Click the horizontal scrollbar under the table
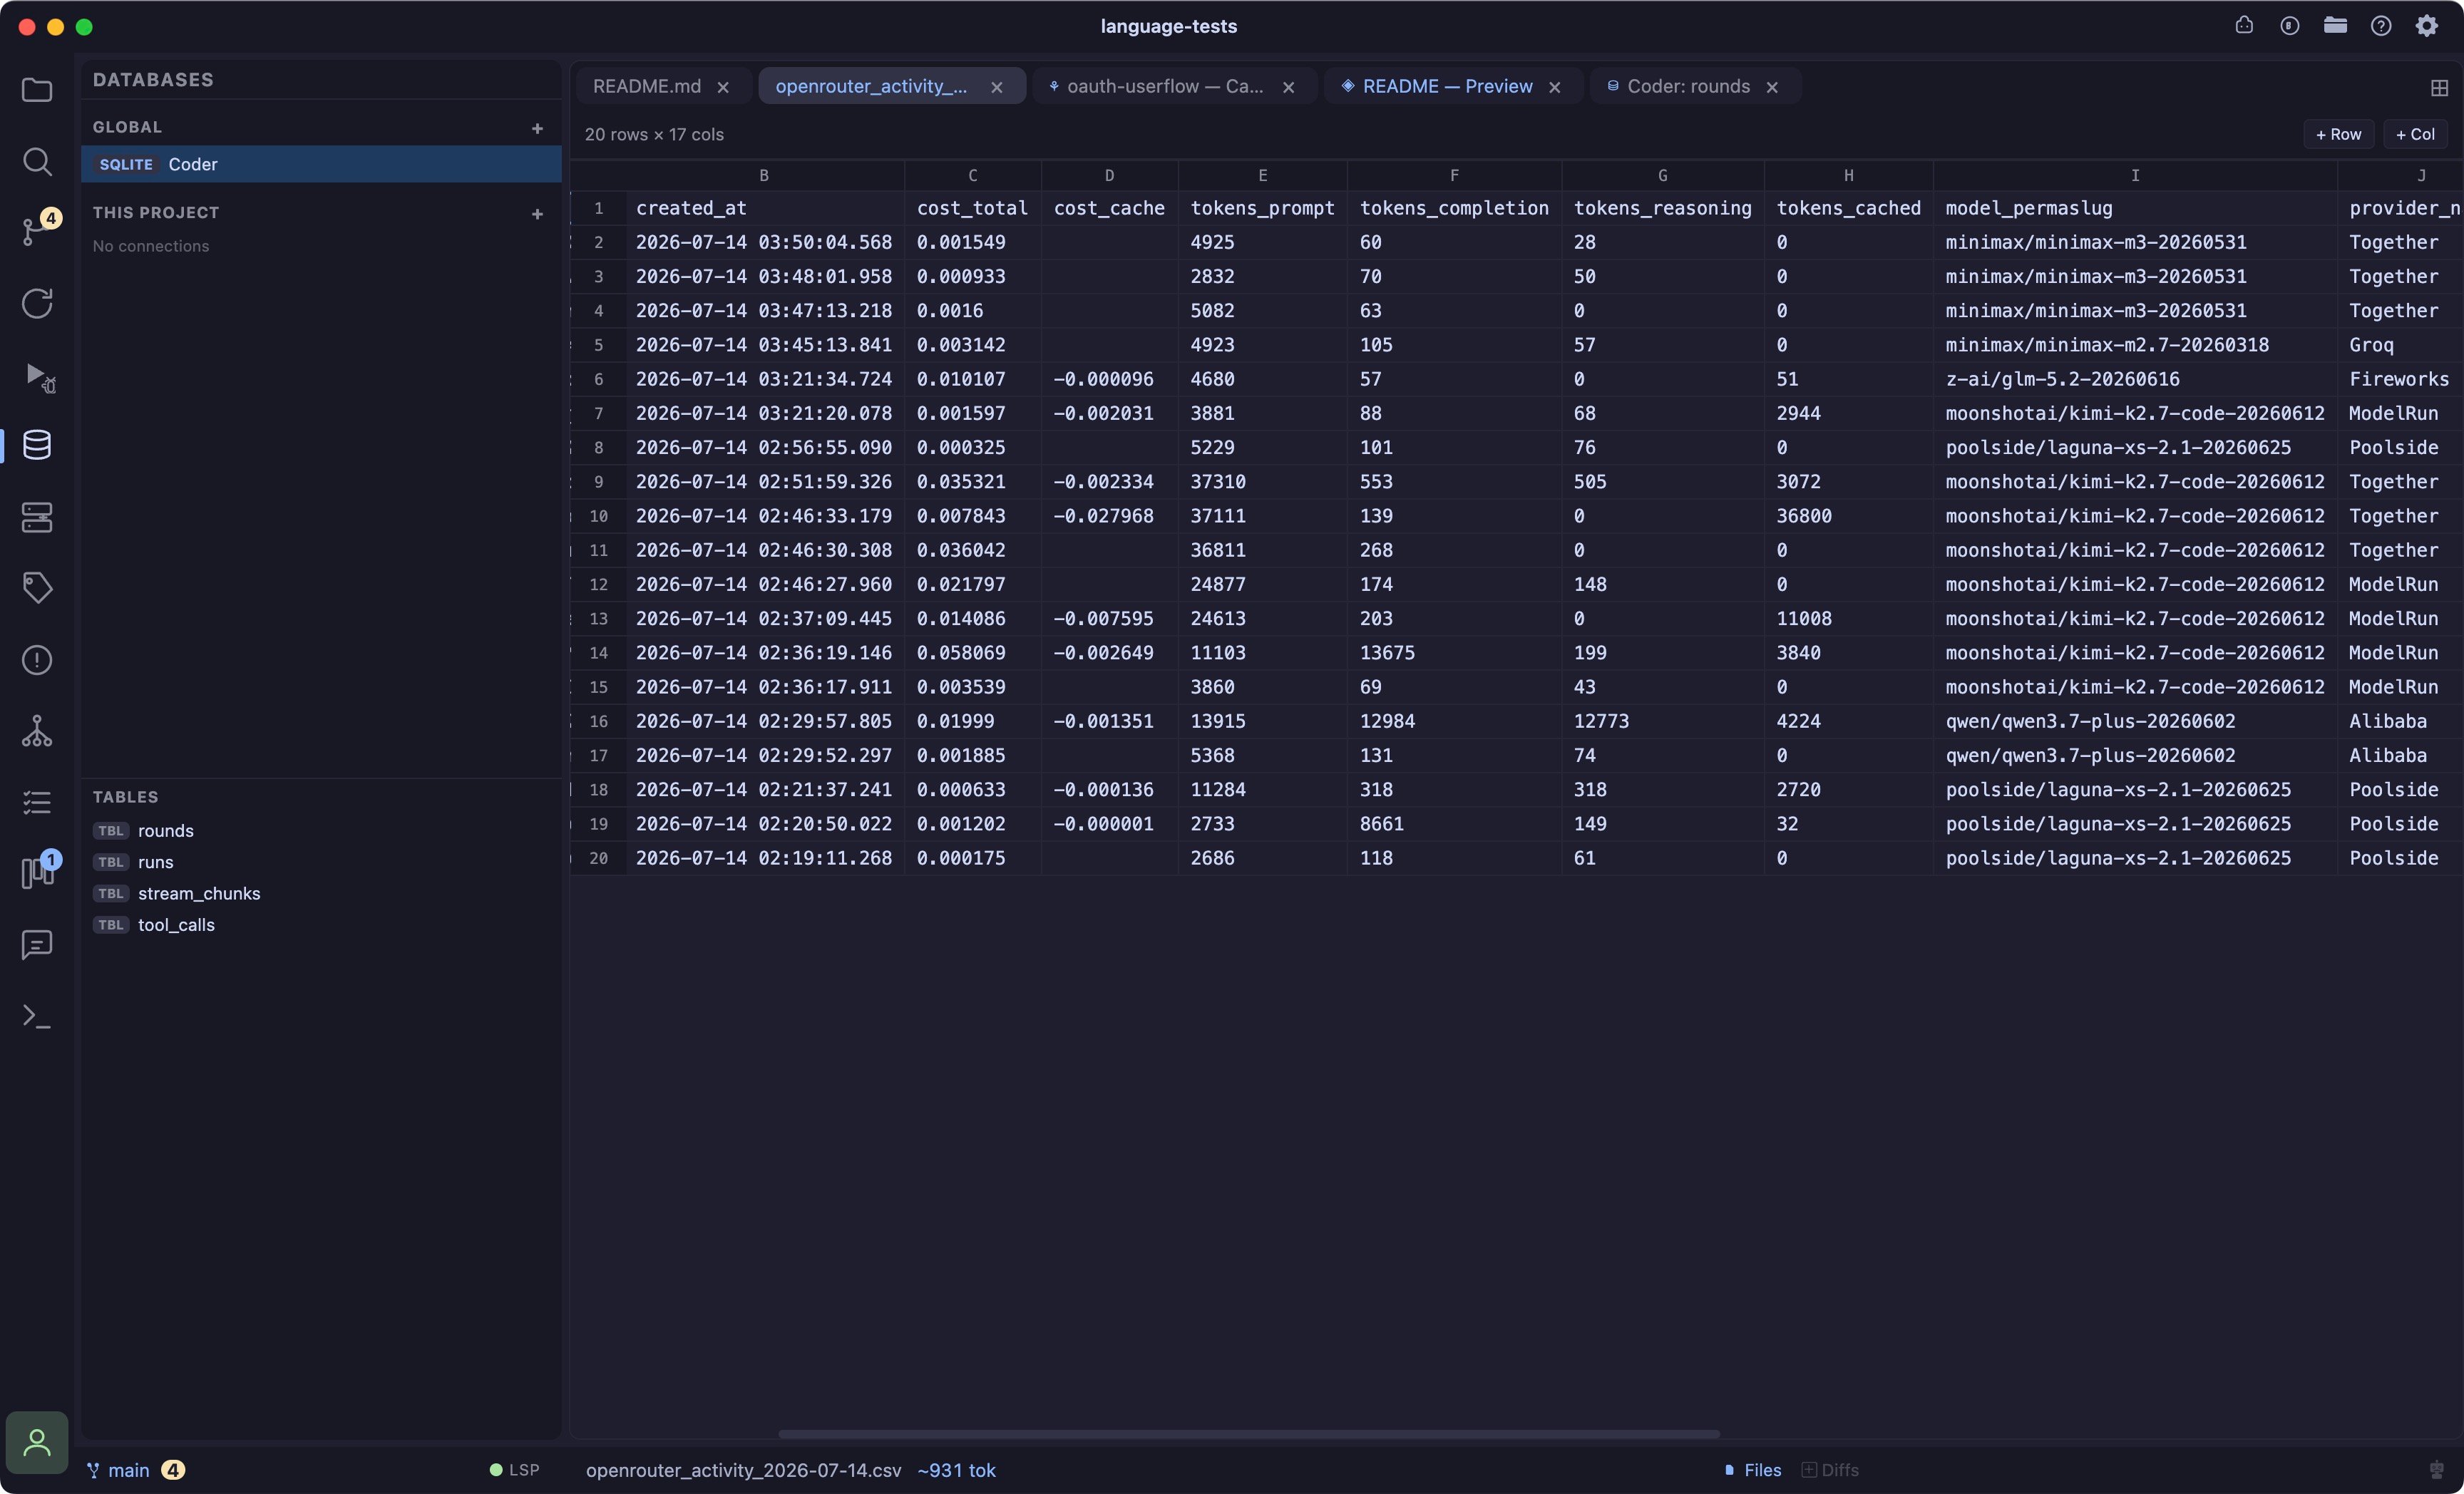Viewport: 2464px width, 1494px height. (1249, 1434)
